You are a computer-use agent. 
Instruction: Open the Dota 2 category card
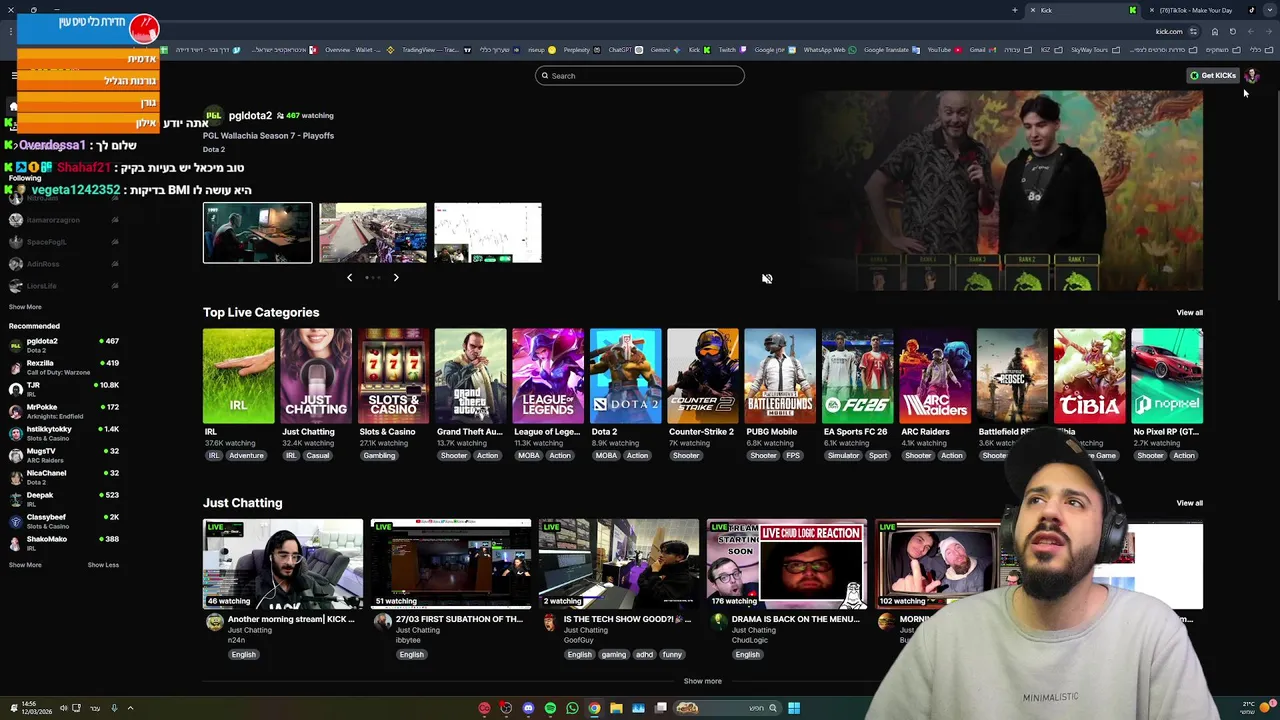[x=625, y=376]
